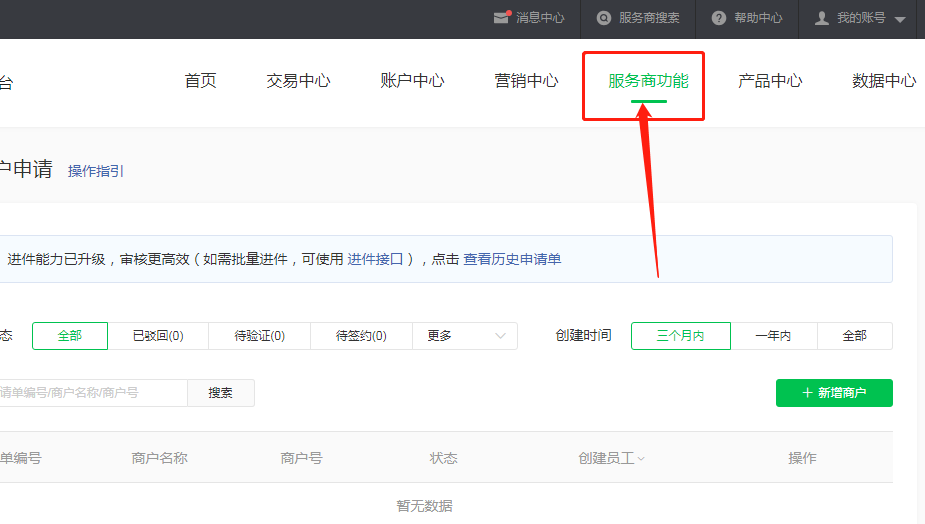This screenshot has width=925, height=524.
Task: Open 服务商搜索 in the top bar
Action: pos(649,18)
